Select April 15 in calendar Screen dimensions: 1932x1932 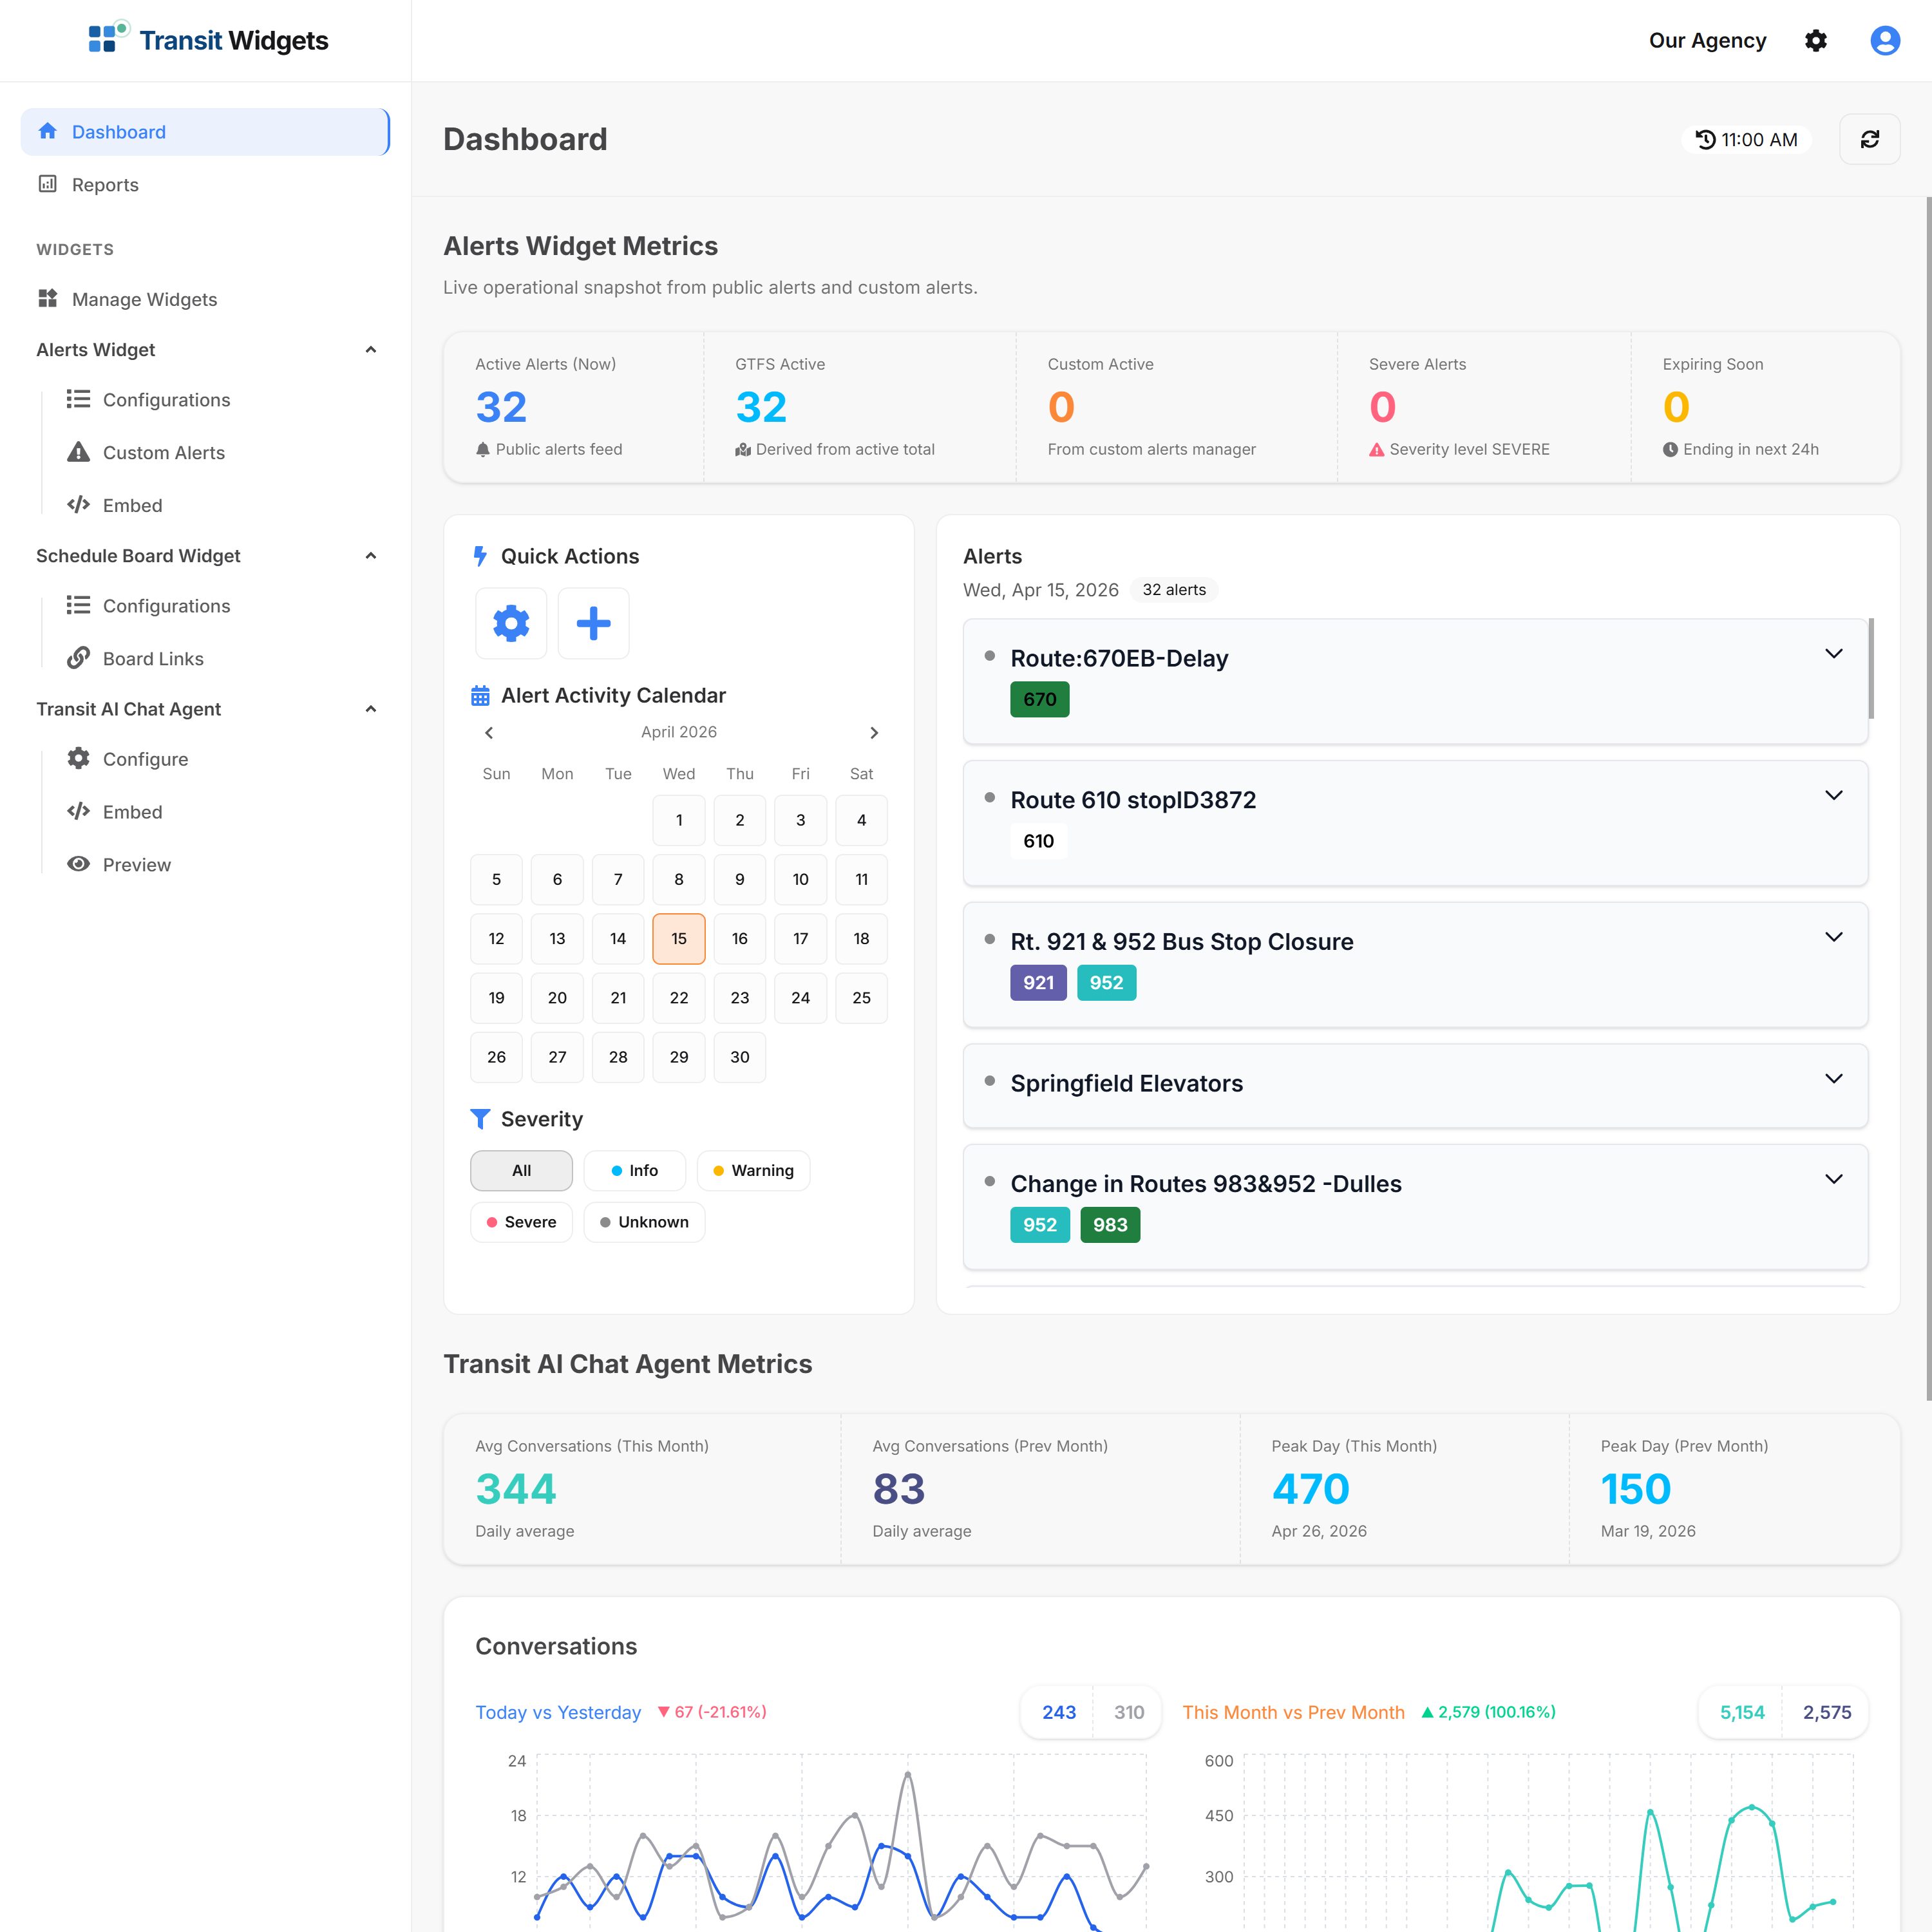(x=679, y=938)
